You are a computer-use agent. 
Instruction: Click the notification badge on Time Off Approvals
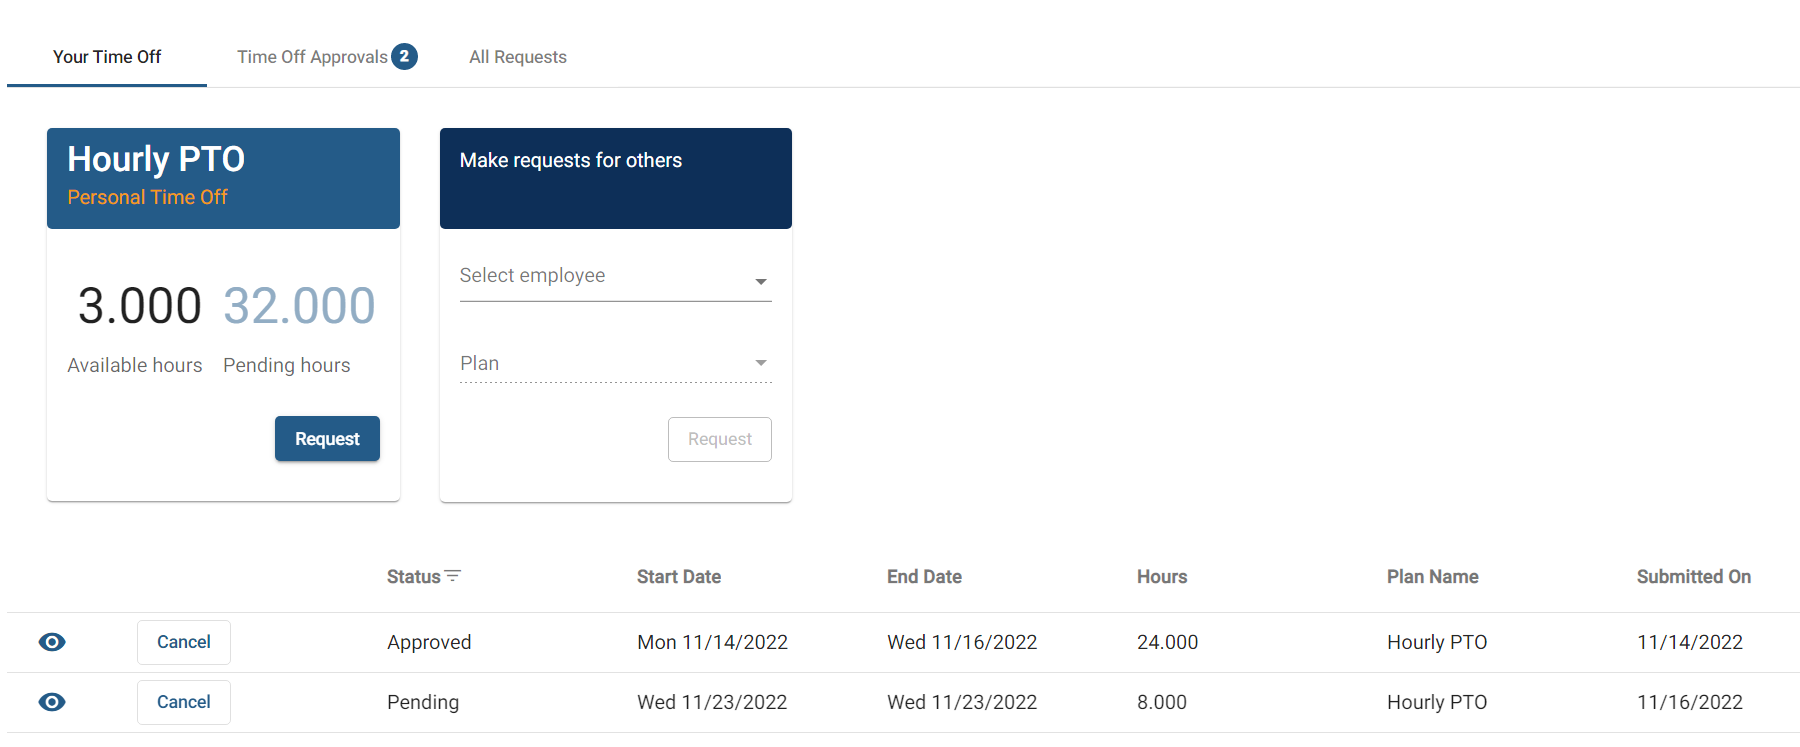[404, 56]
